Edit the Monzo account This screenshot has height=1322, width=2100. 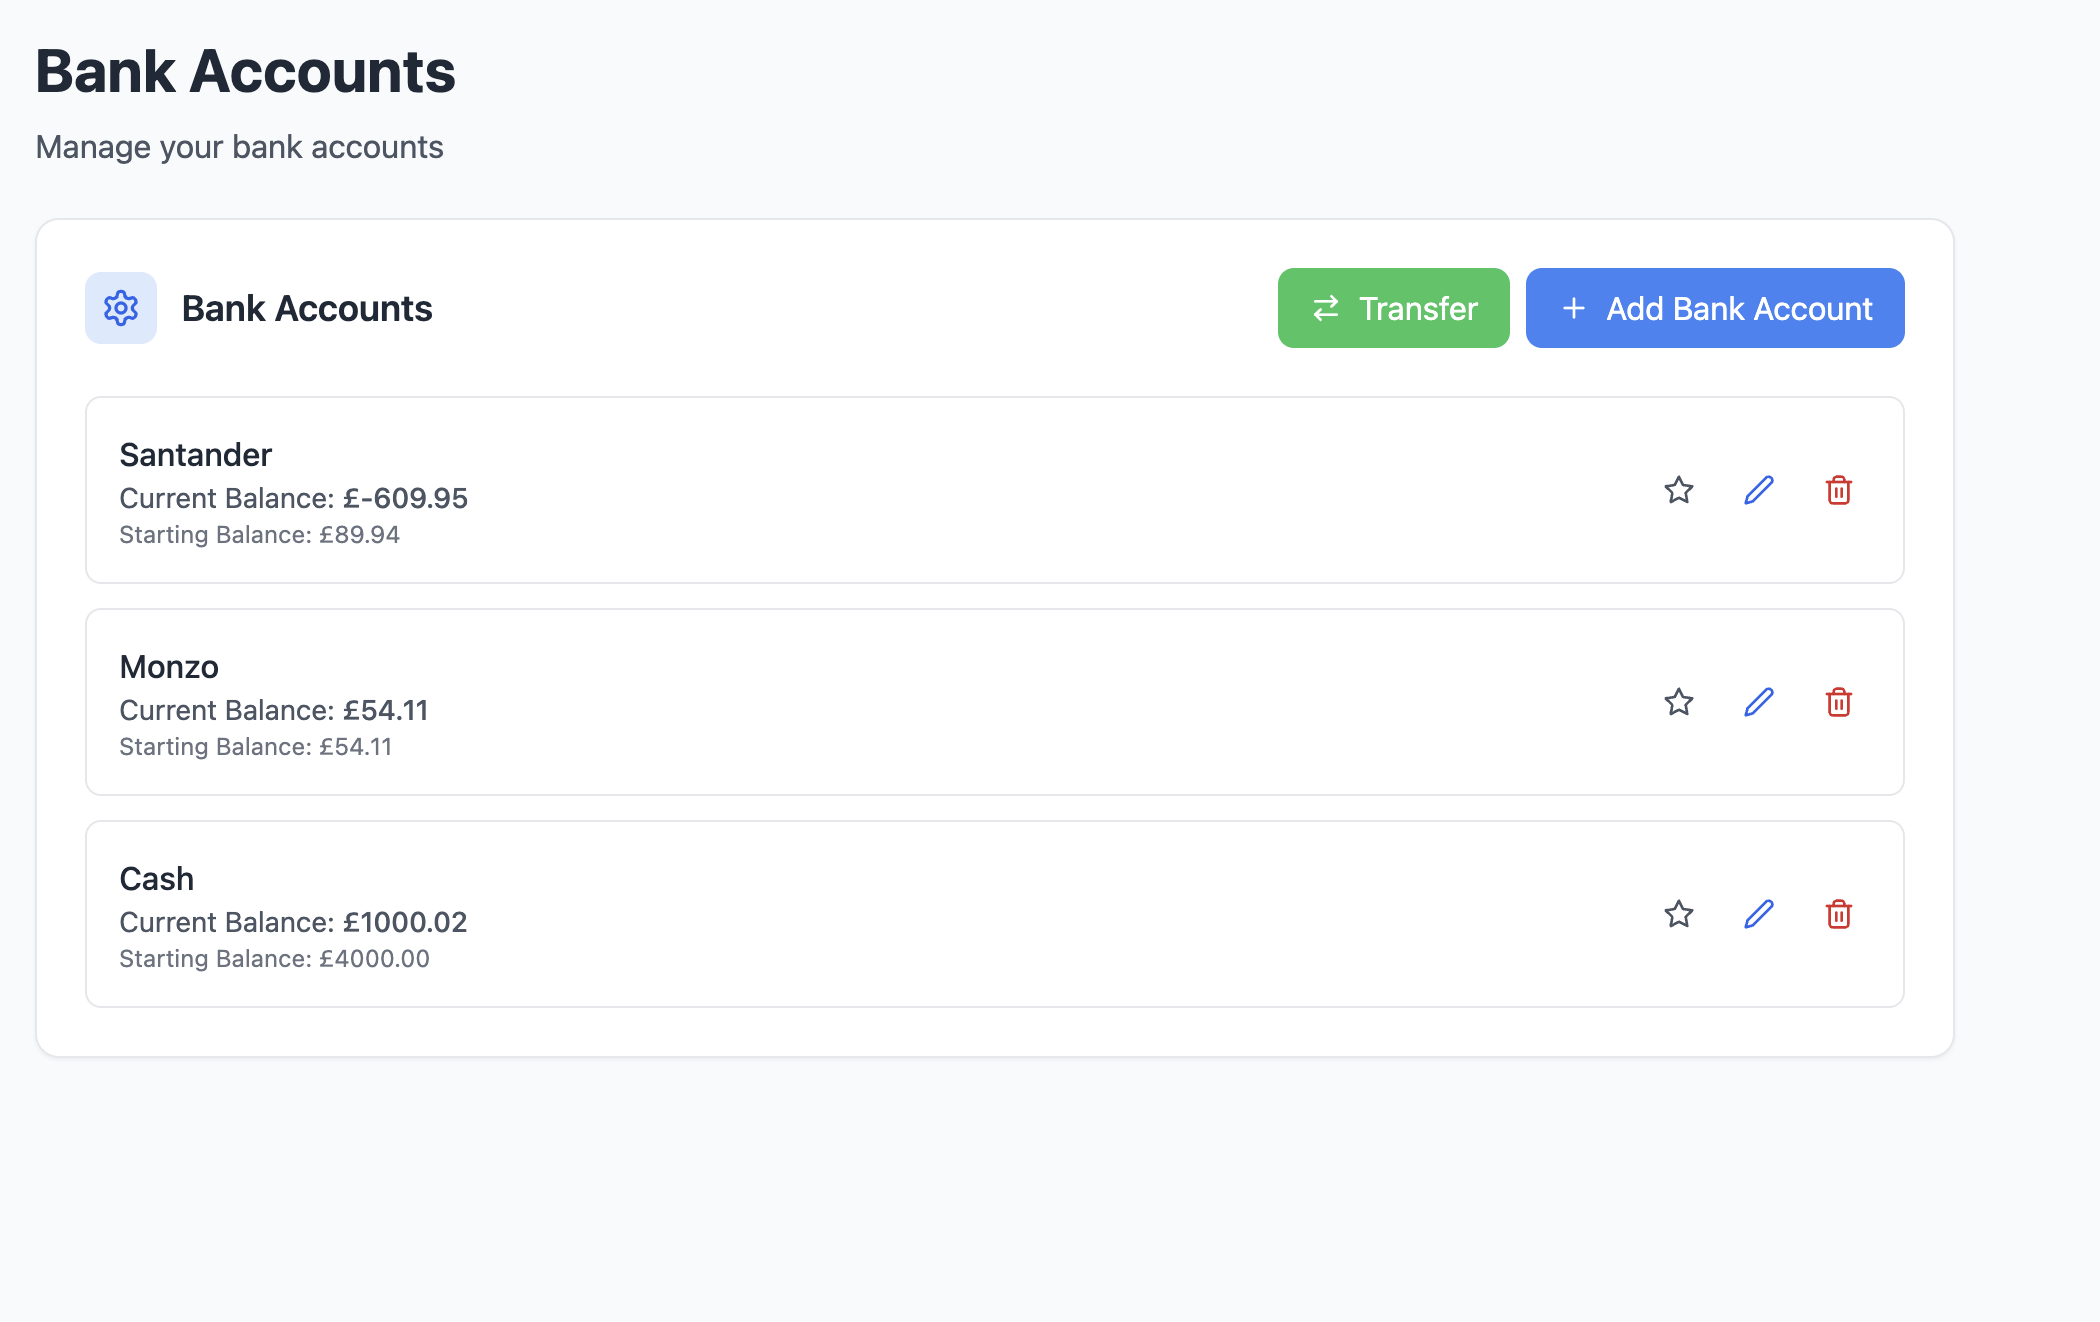click(x=1758, y=702)
